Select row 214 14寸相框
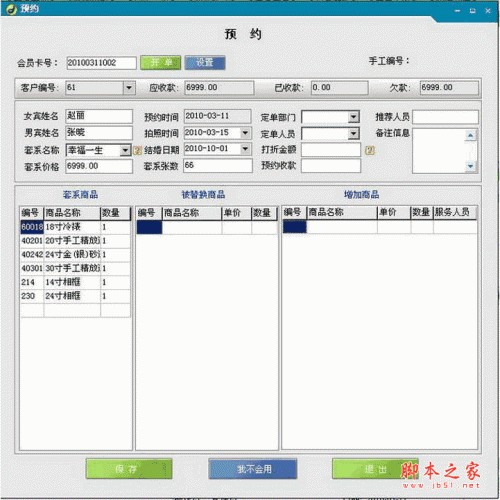Screen dimensions: 500x500 click(75, 282)
